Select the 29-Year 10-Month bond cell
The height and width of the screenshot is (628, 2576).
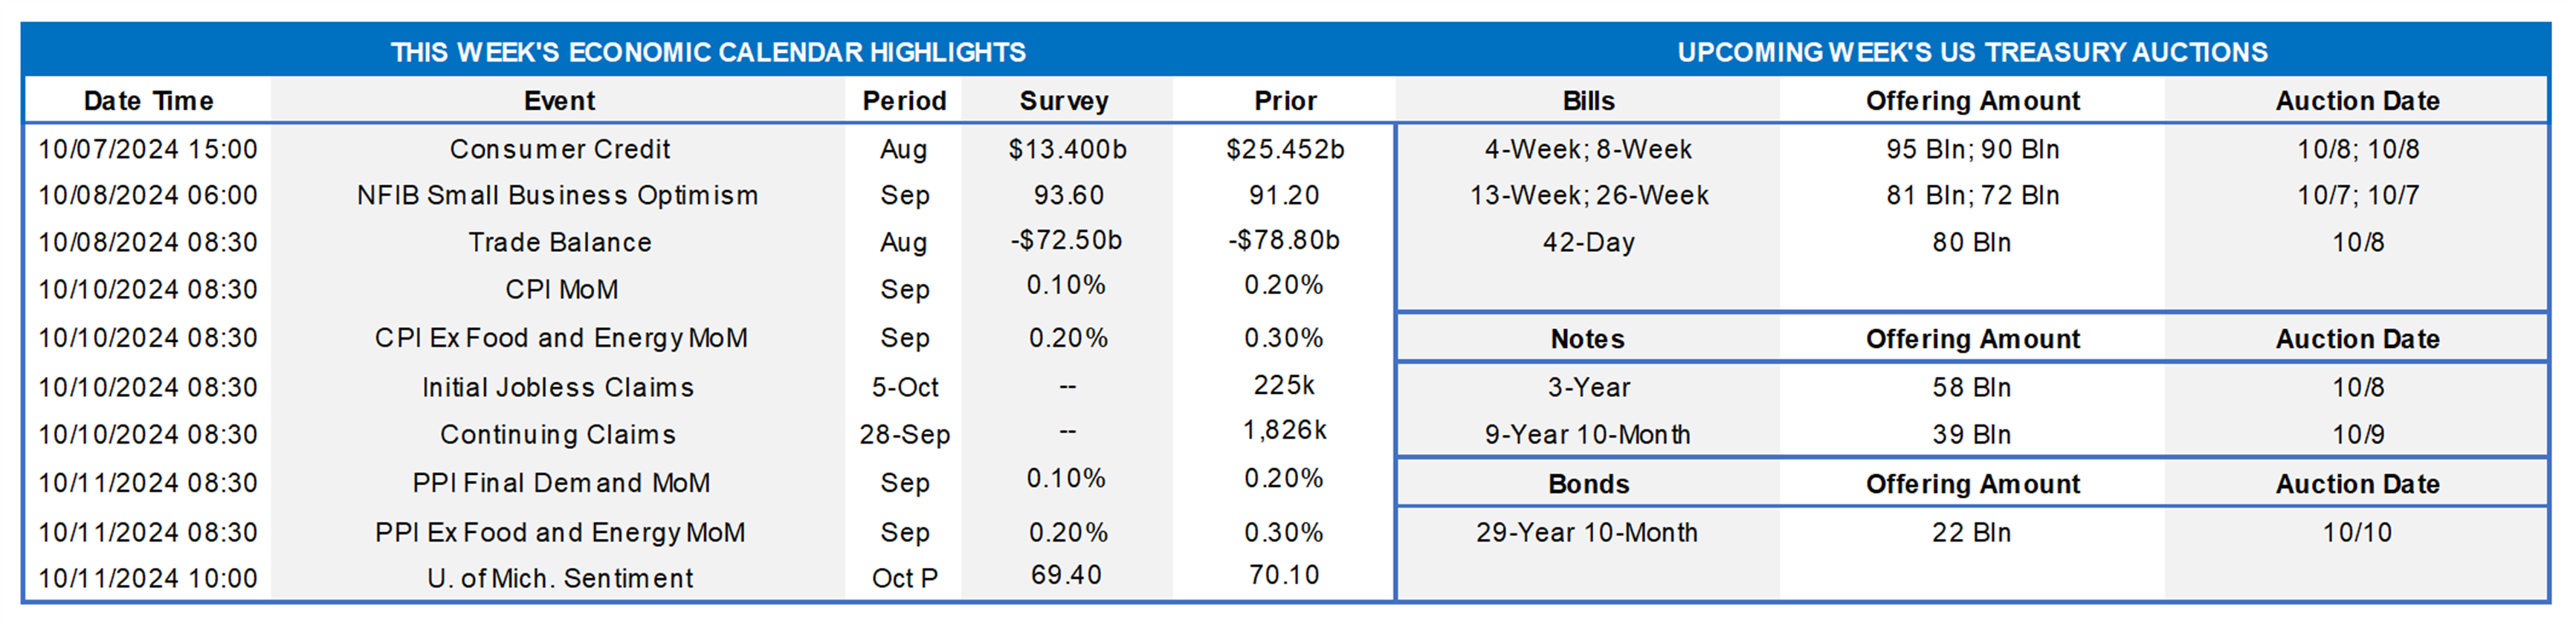click(x=1586, y=532)
